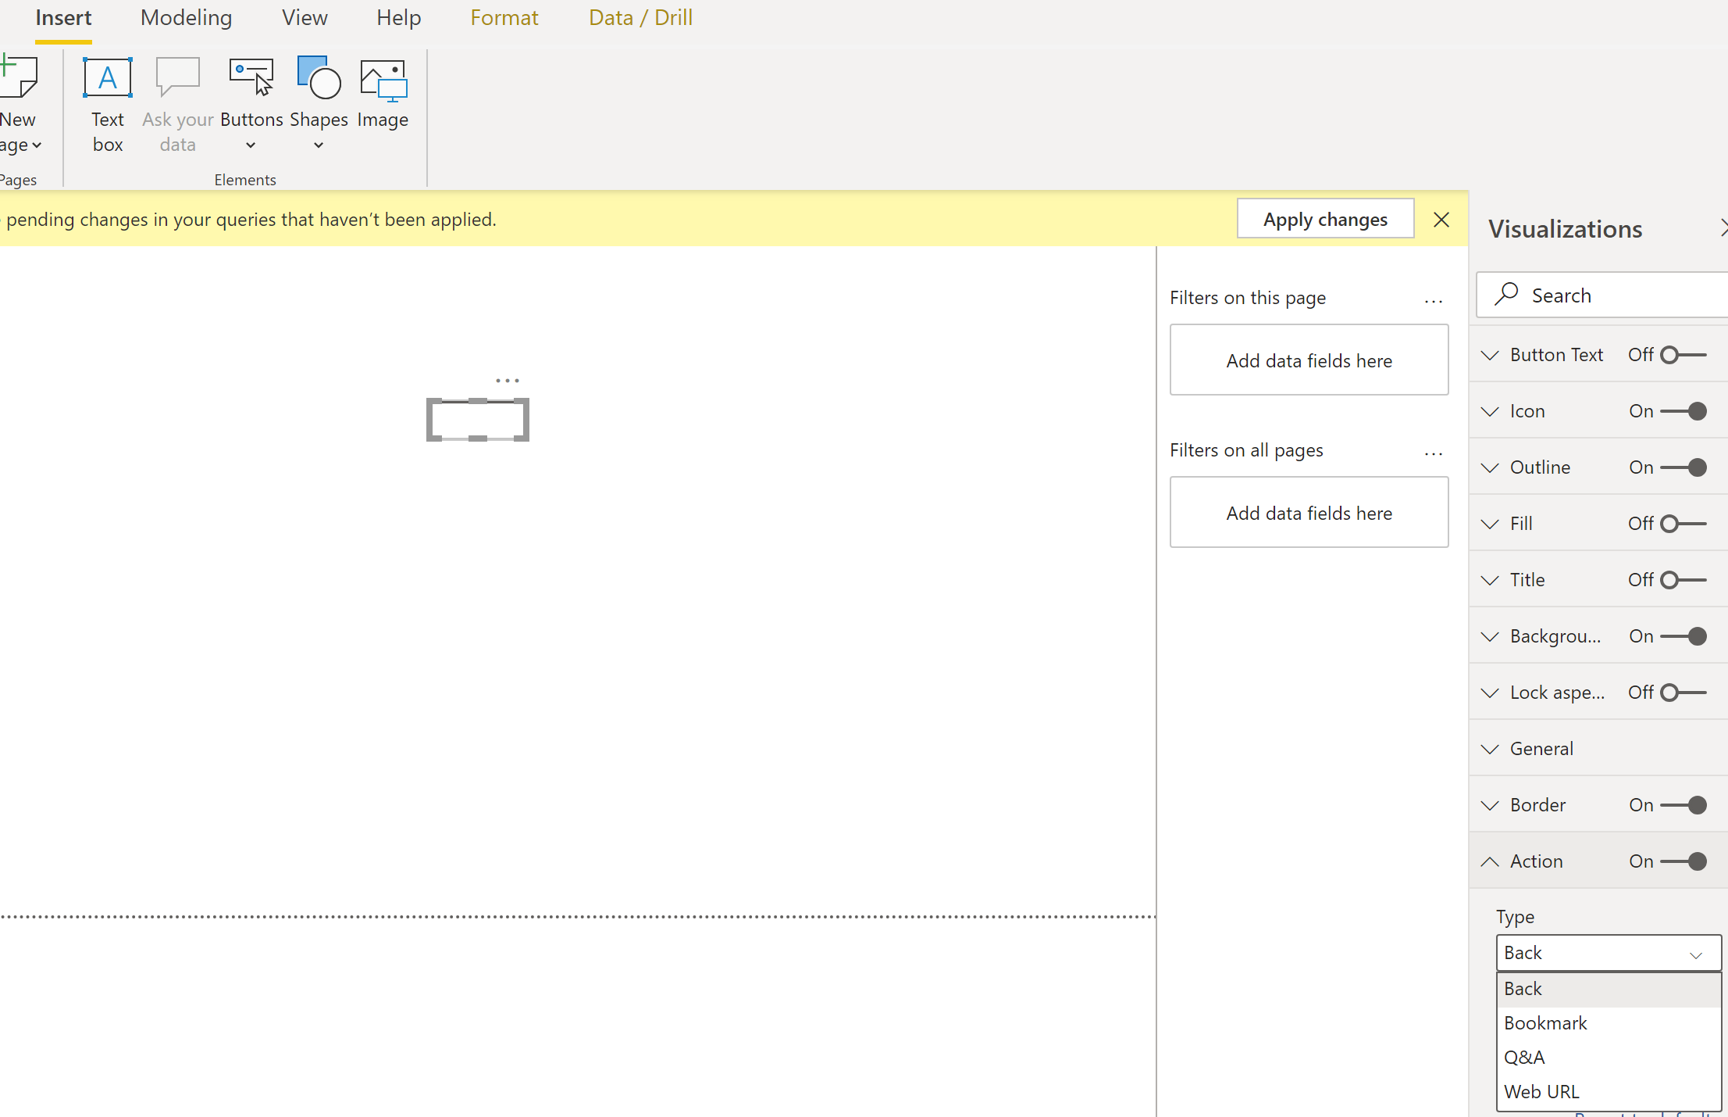Select the blank button on the canvas
Image resolution: width=1728 pixels, height=1117 pixels.
[x=478, y=419]
